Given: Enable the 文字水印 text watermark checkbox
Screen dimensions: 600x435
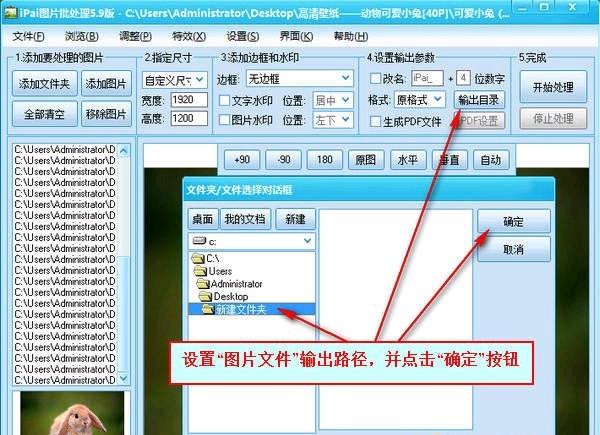Looking at the screenshot, I should (225, 100).
